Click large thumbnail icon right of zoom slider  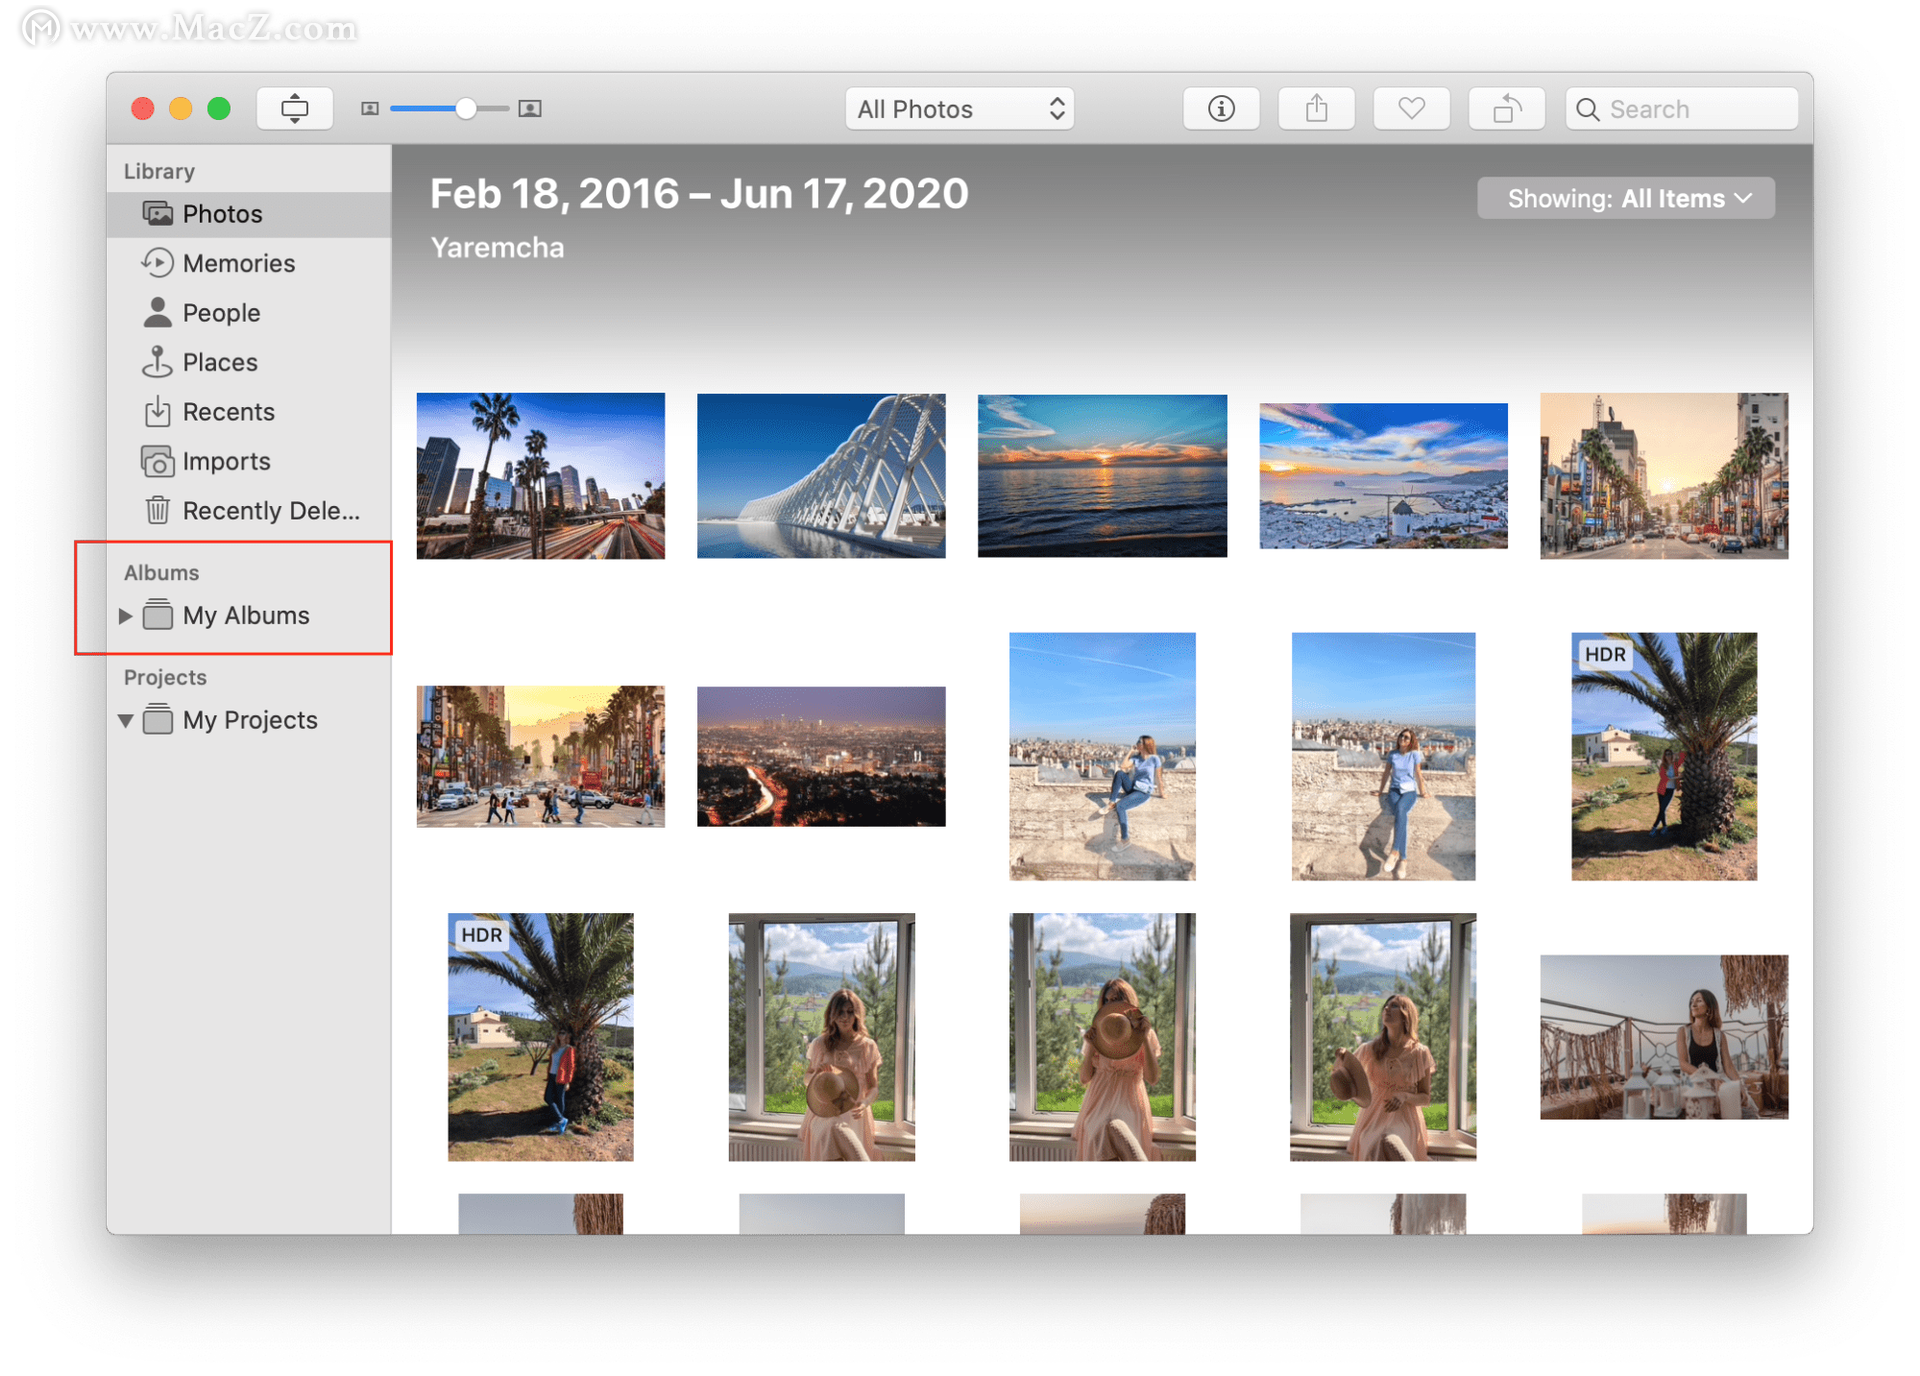click(530, 109)
